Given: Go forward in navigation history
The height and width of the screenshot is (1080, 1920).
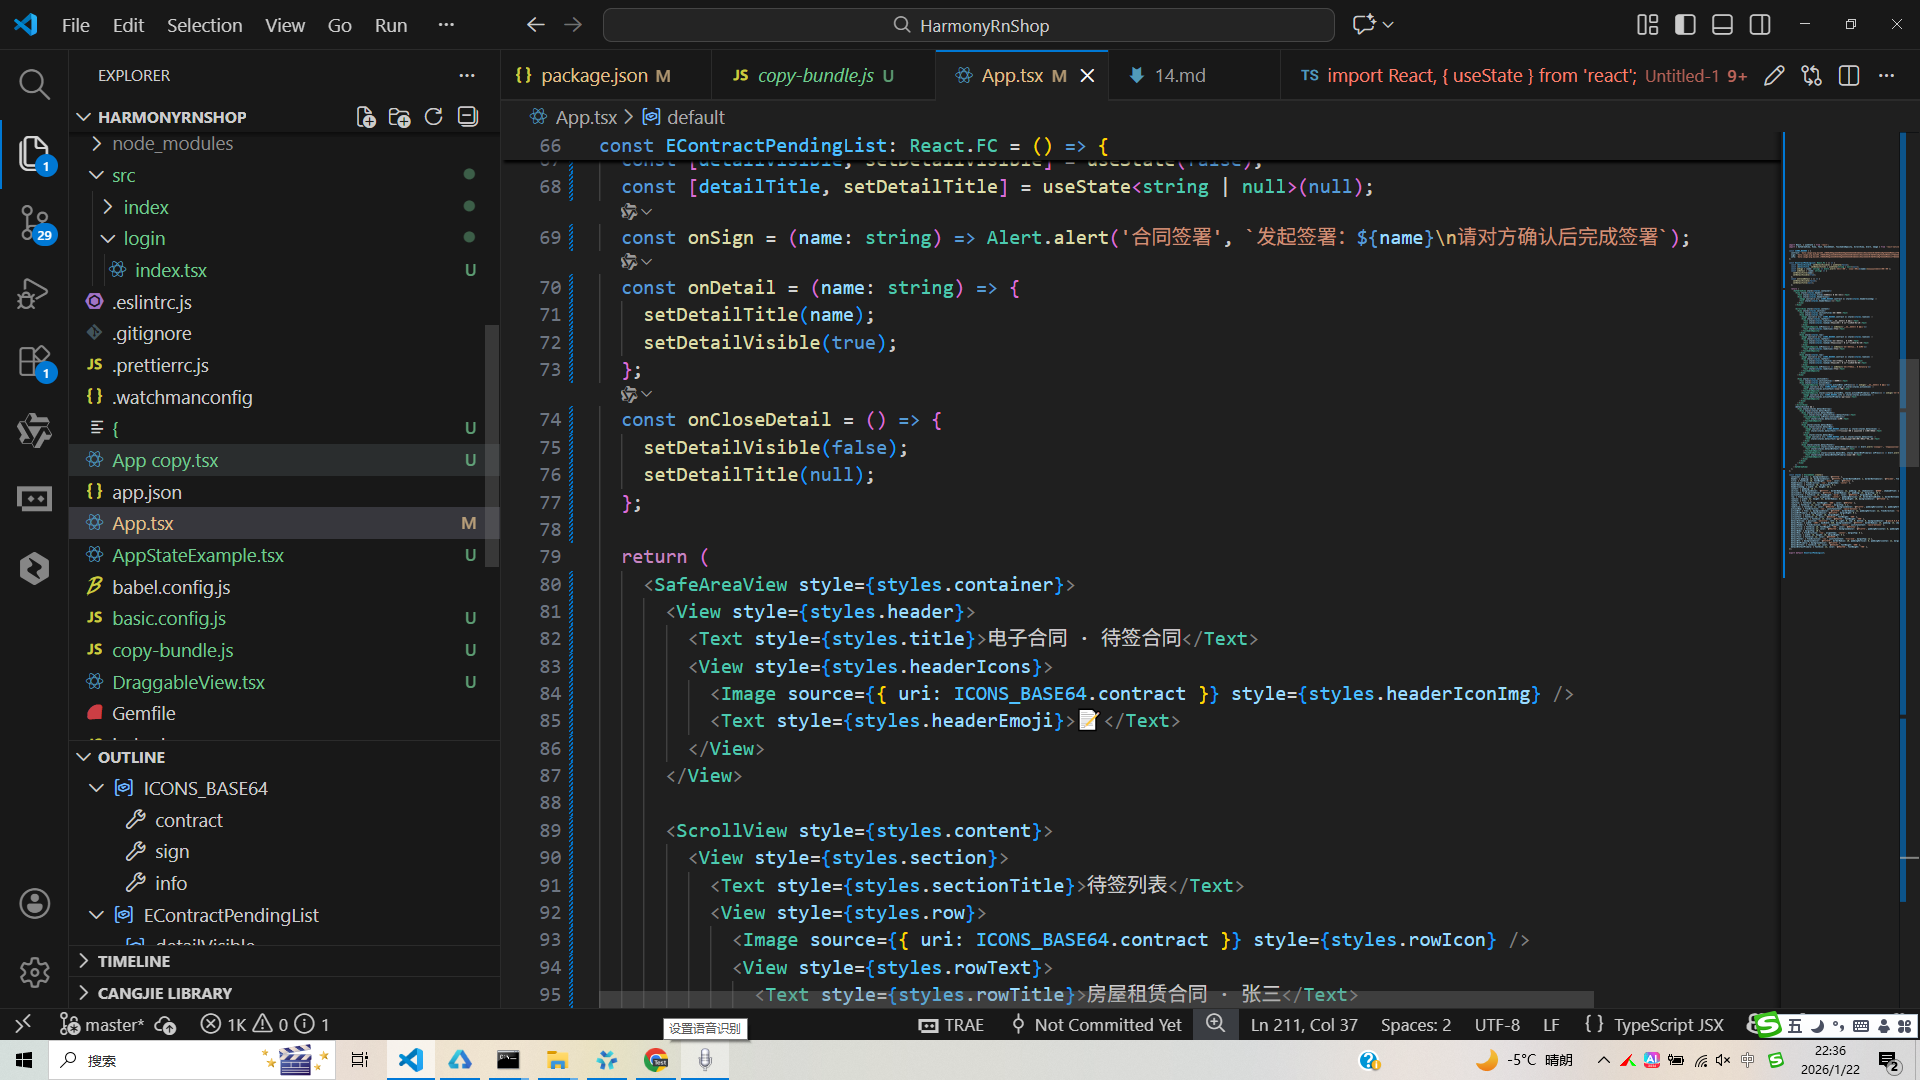Looking at the screenshot, I should coord(573,25).
